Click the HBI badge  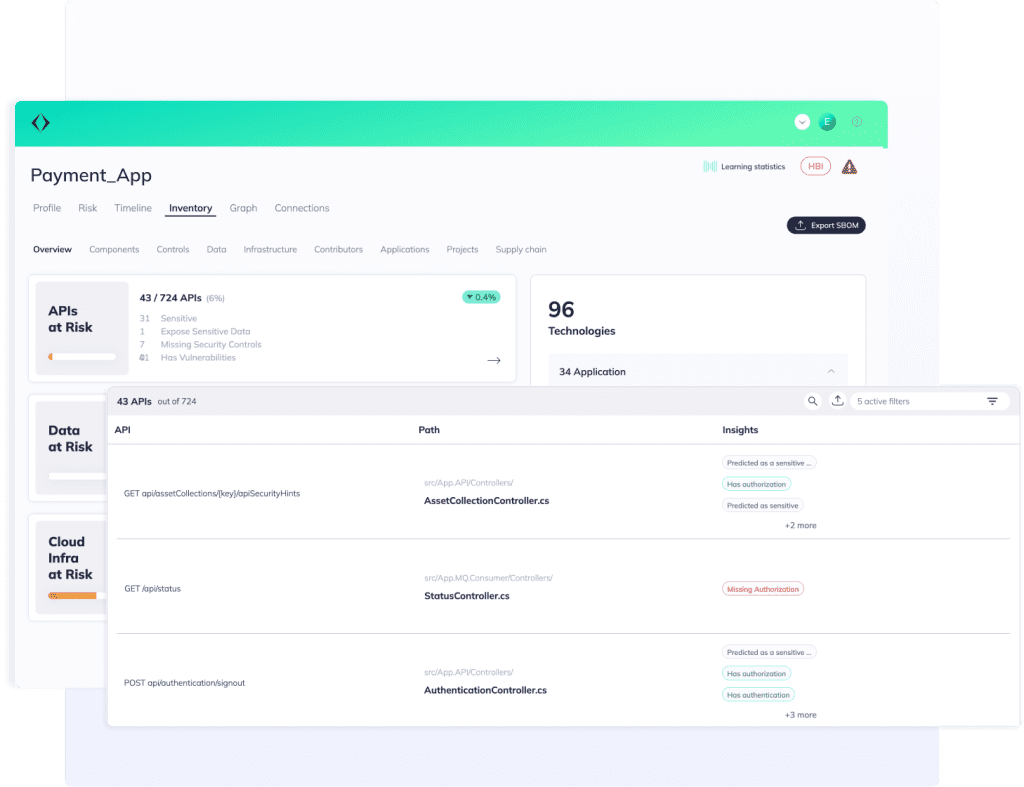(x=815, y=167)
